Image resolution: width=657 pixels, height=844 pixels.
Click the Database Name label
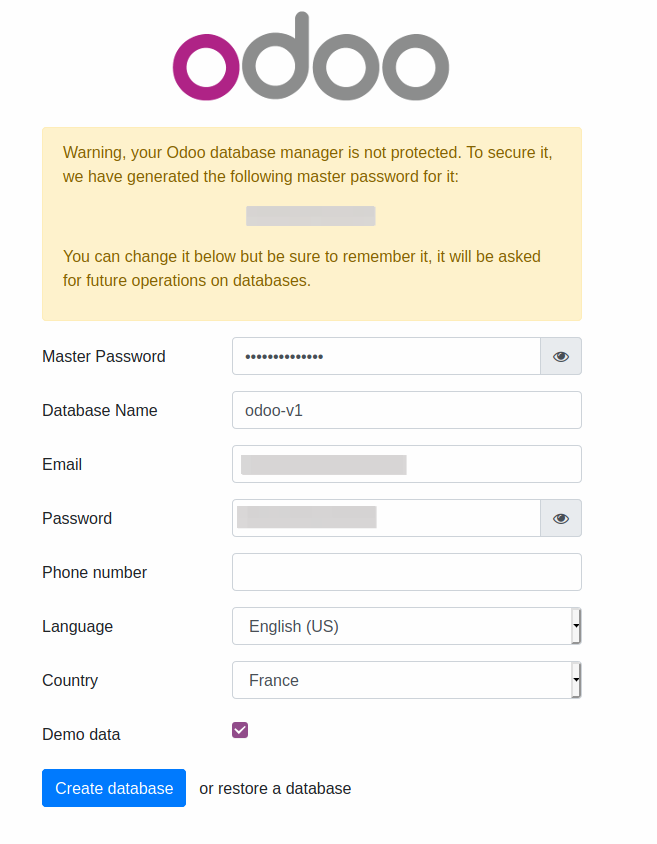[100, 410]
